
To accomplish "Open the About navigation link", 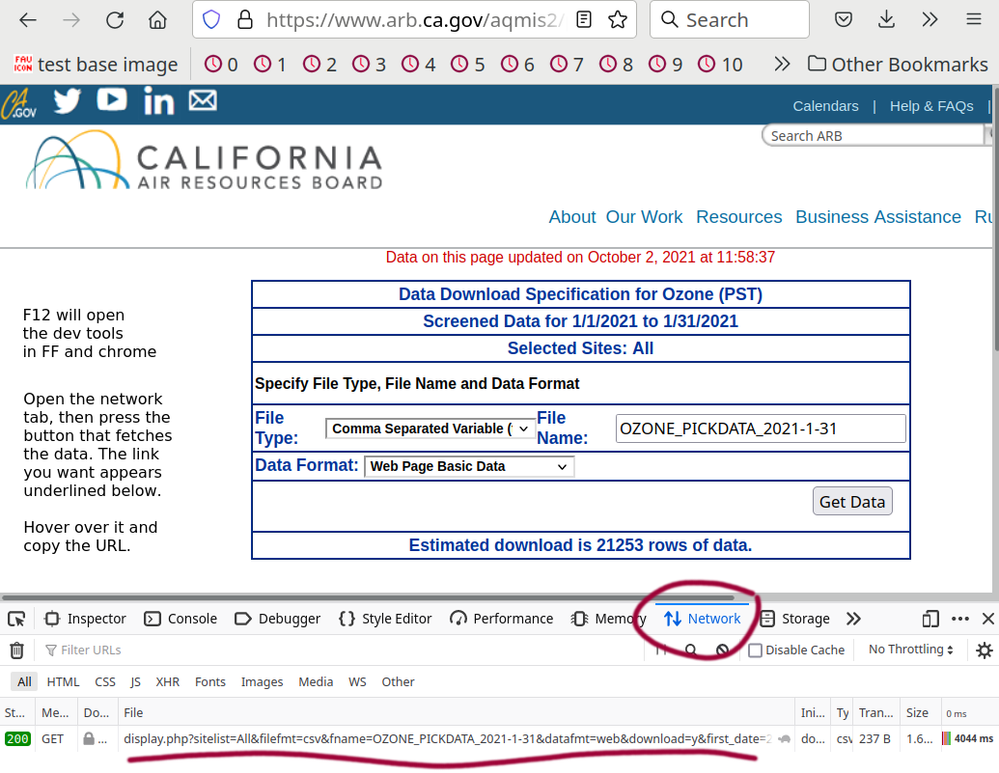I will pos(572,217).
